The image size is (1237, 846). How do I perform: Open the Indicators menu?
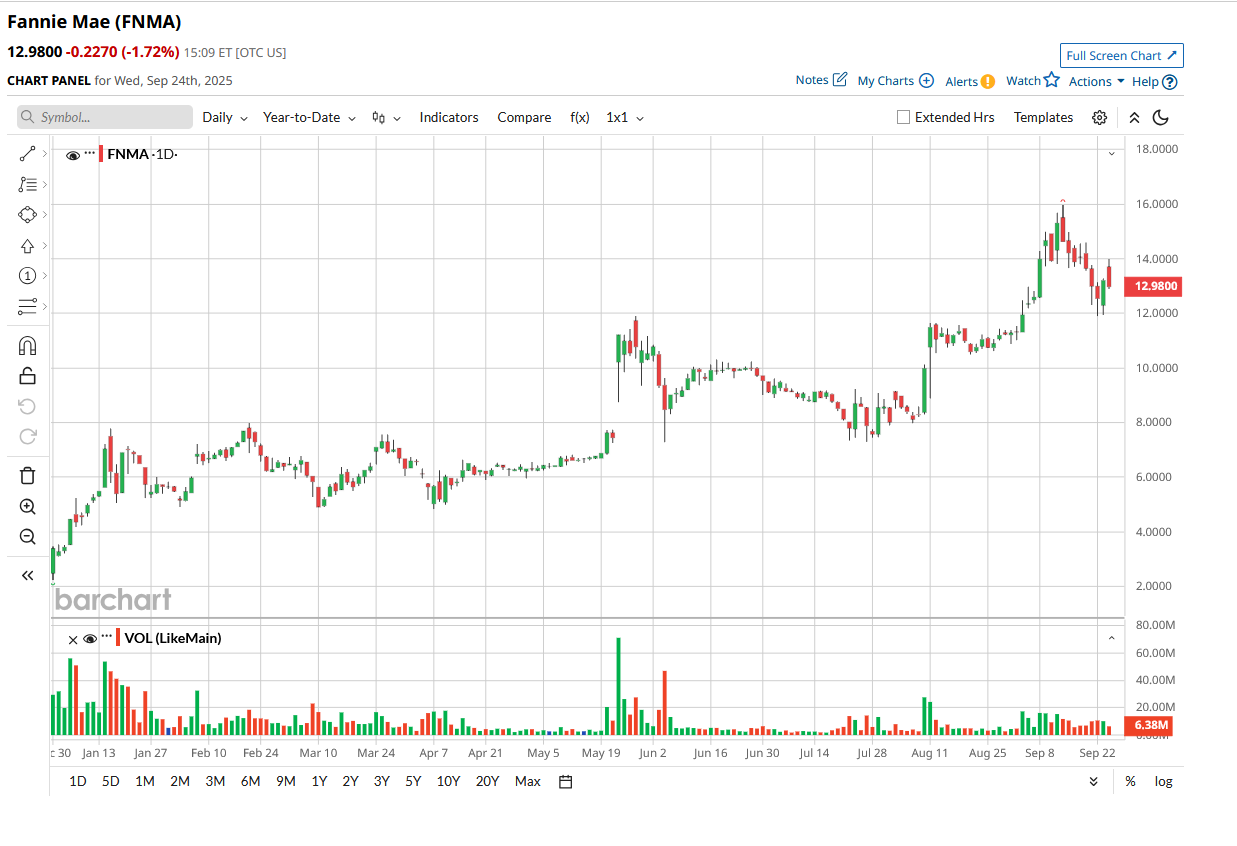click(x=449, y=117)
